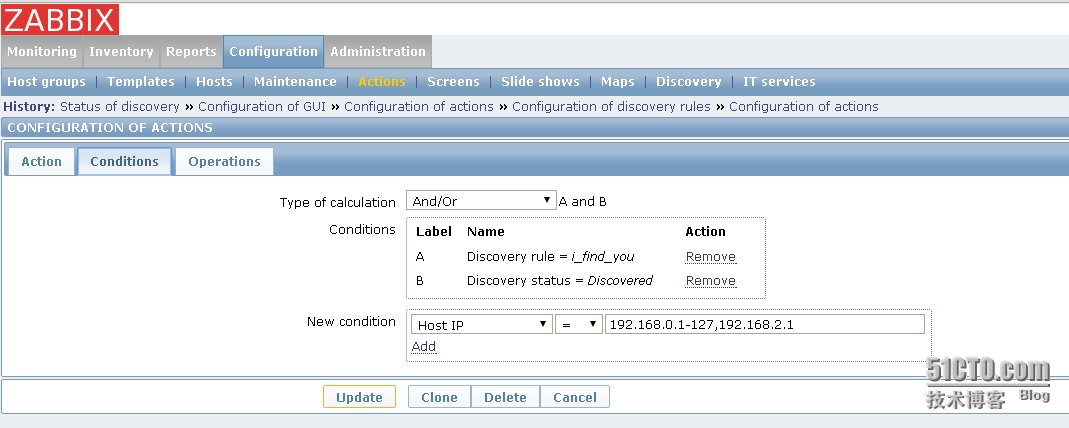This screenshot has width=1069, height=428.
Task: Open Actions submenu
Action: click(x=382, y=82)
